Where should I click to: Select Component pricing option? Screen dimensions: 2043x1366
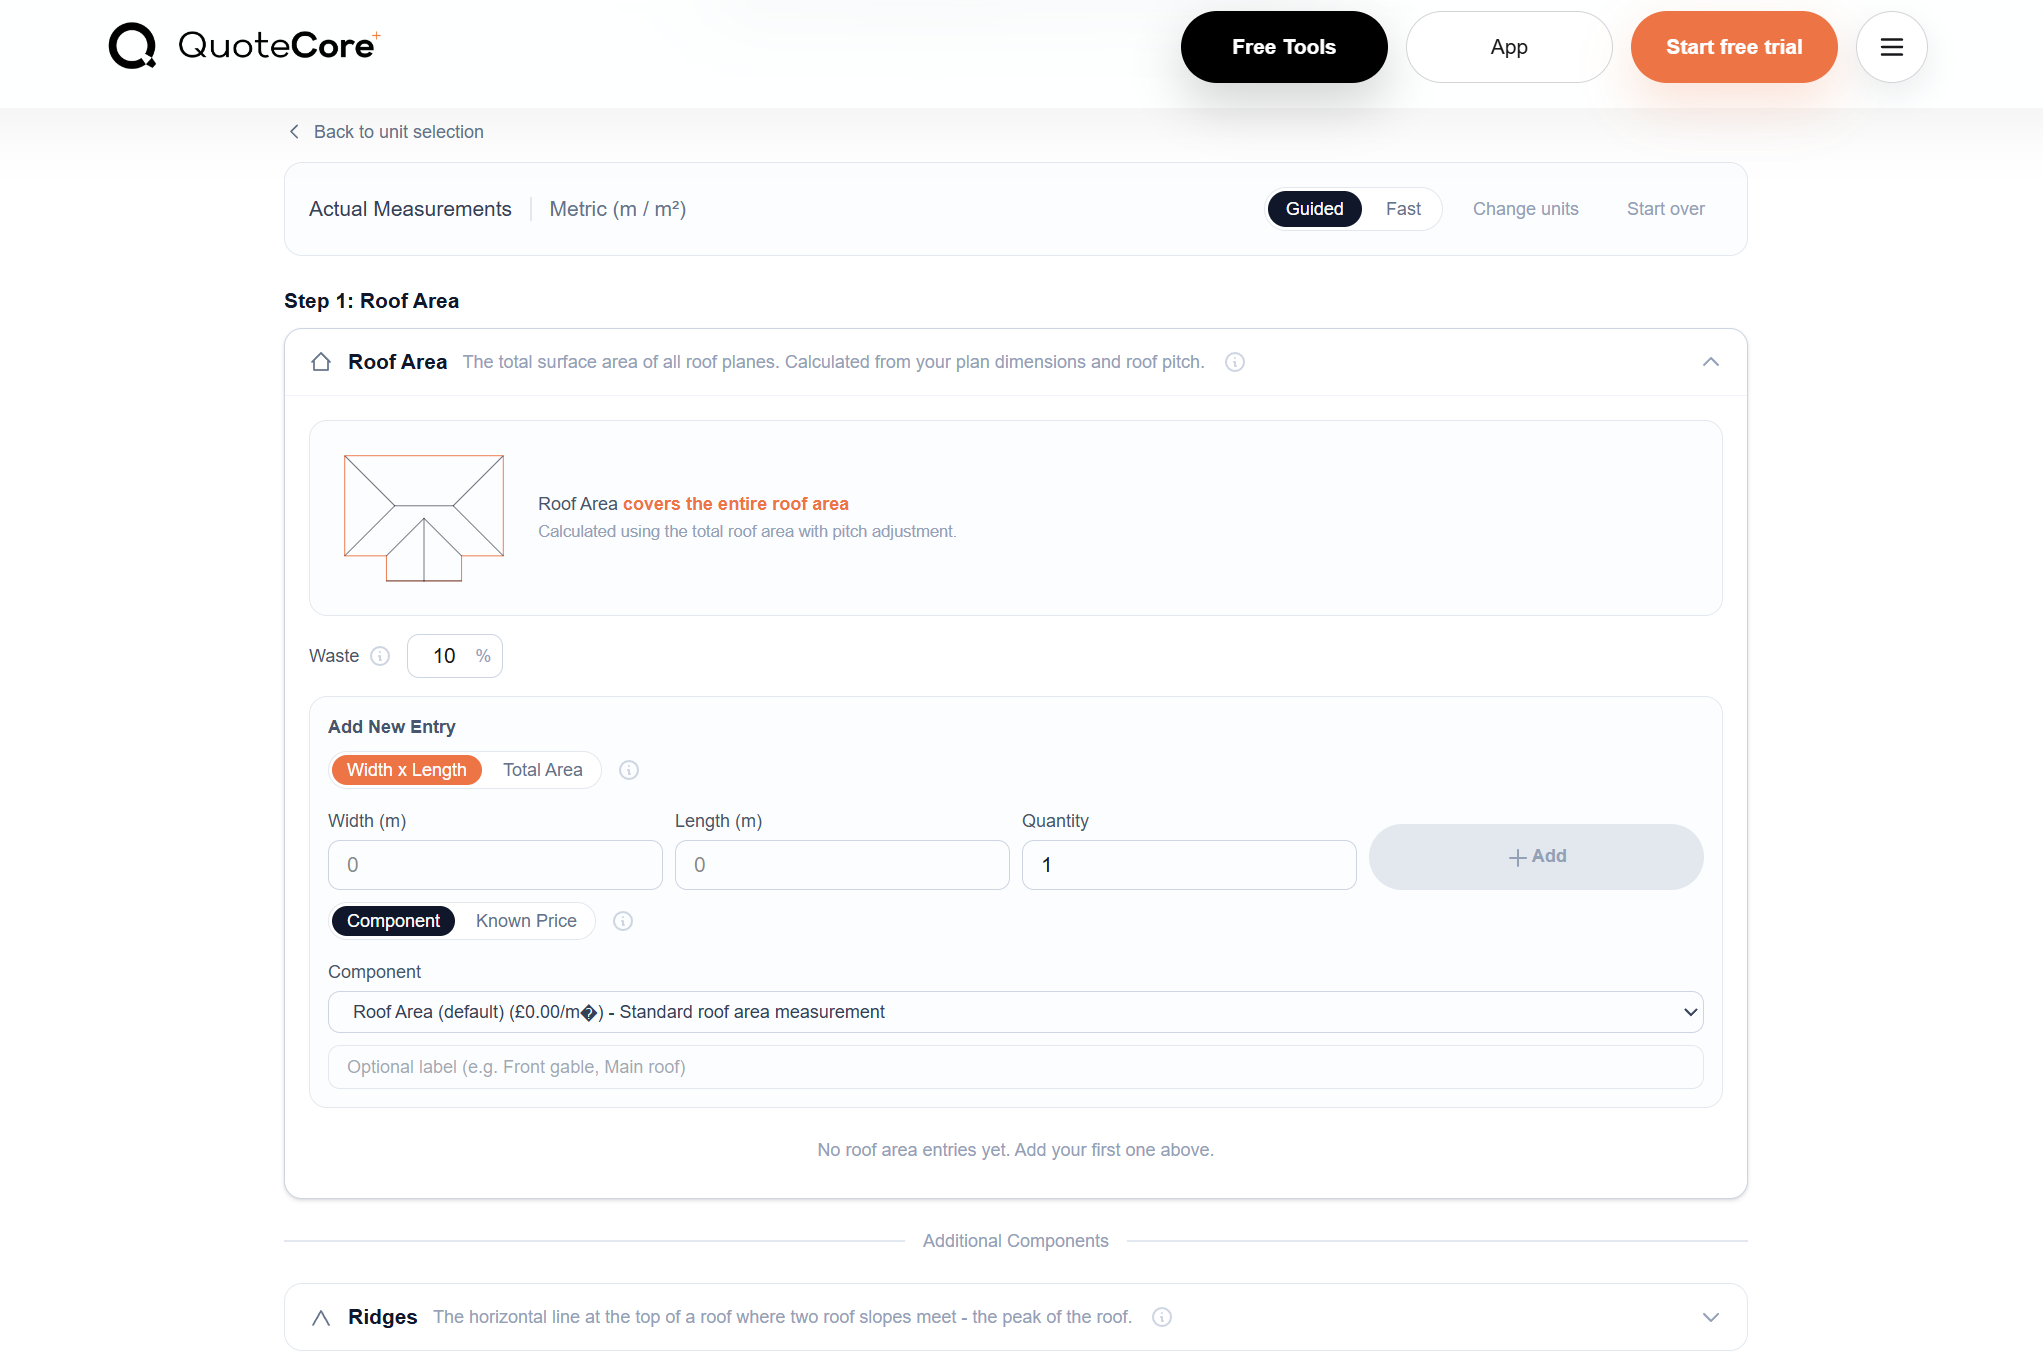point(393,921)
